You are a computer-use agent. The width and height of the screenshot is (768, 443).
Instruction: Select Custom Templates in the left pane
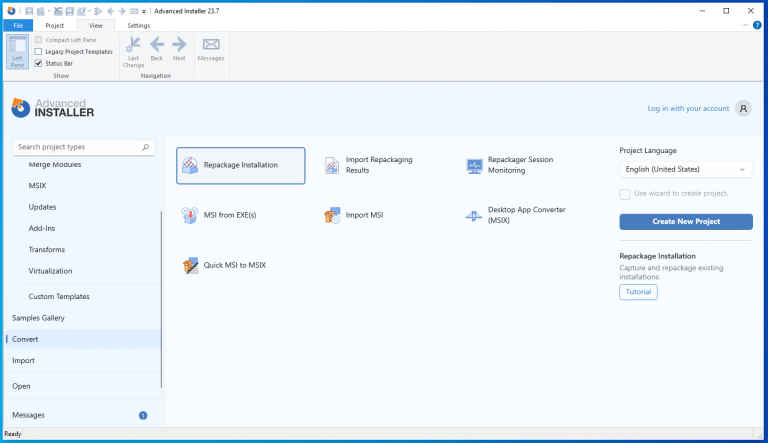[59, 296]
